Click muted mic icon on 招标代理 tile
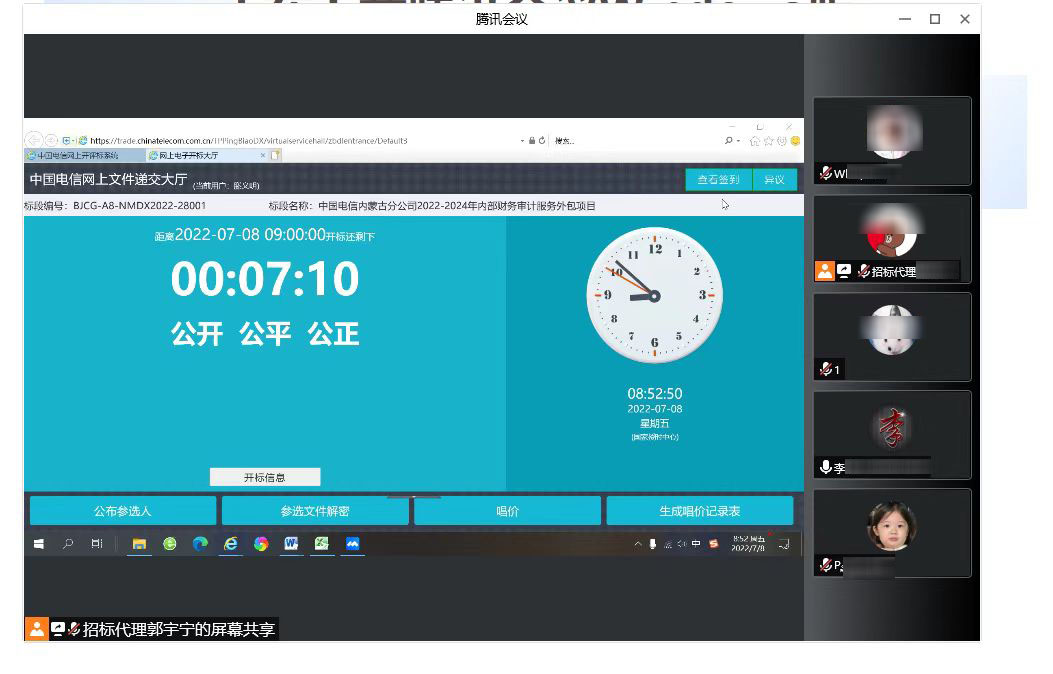The height and width of the screenshot is (674, 1053). 864,271
